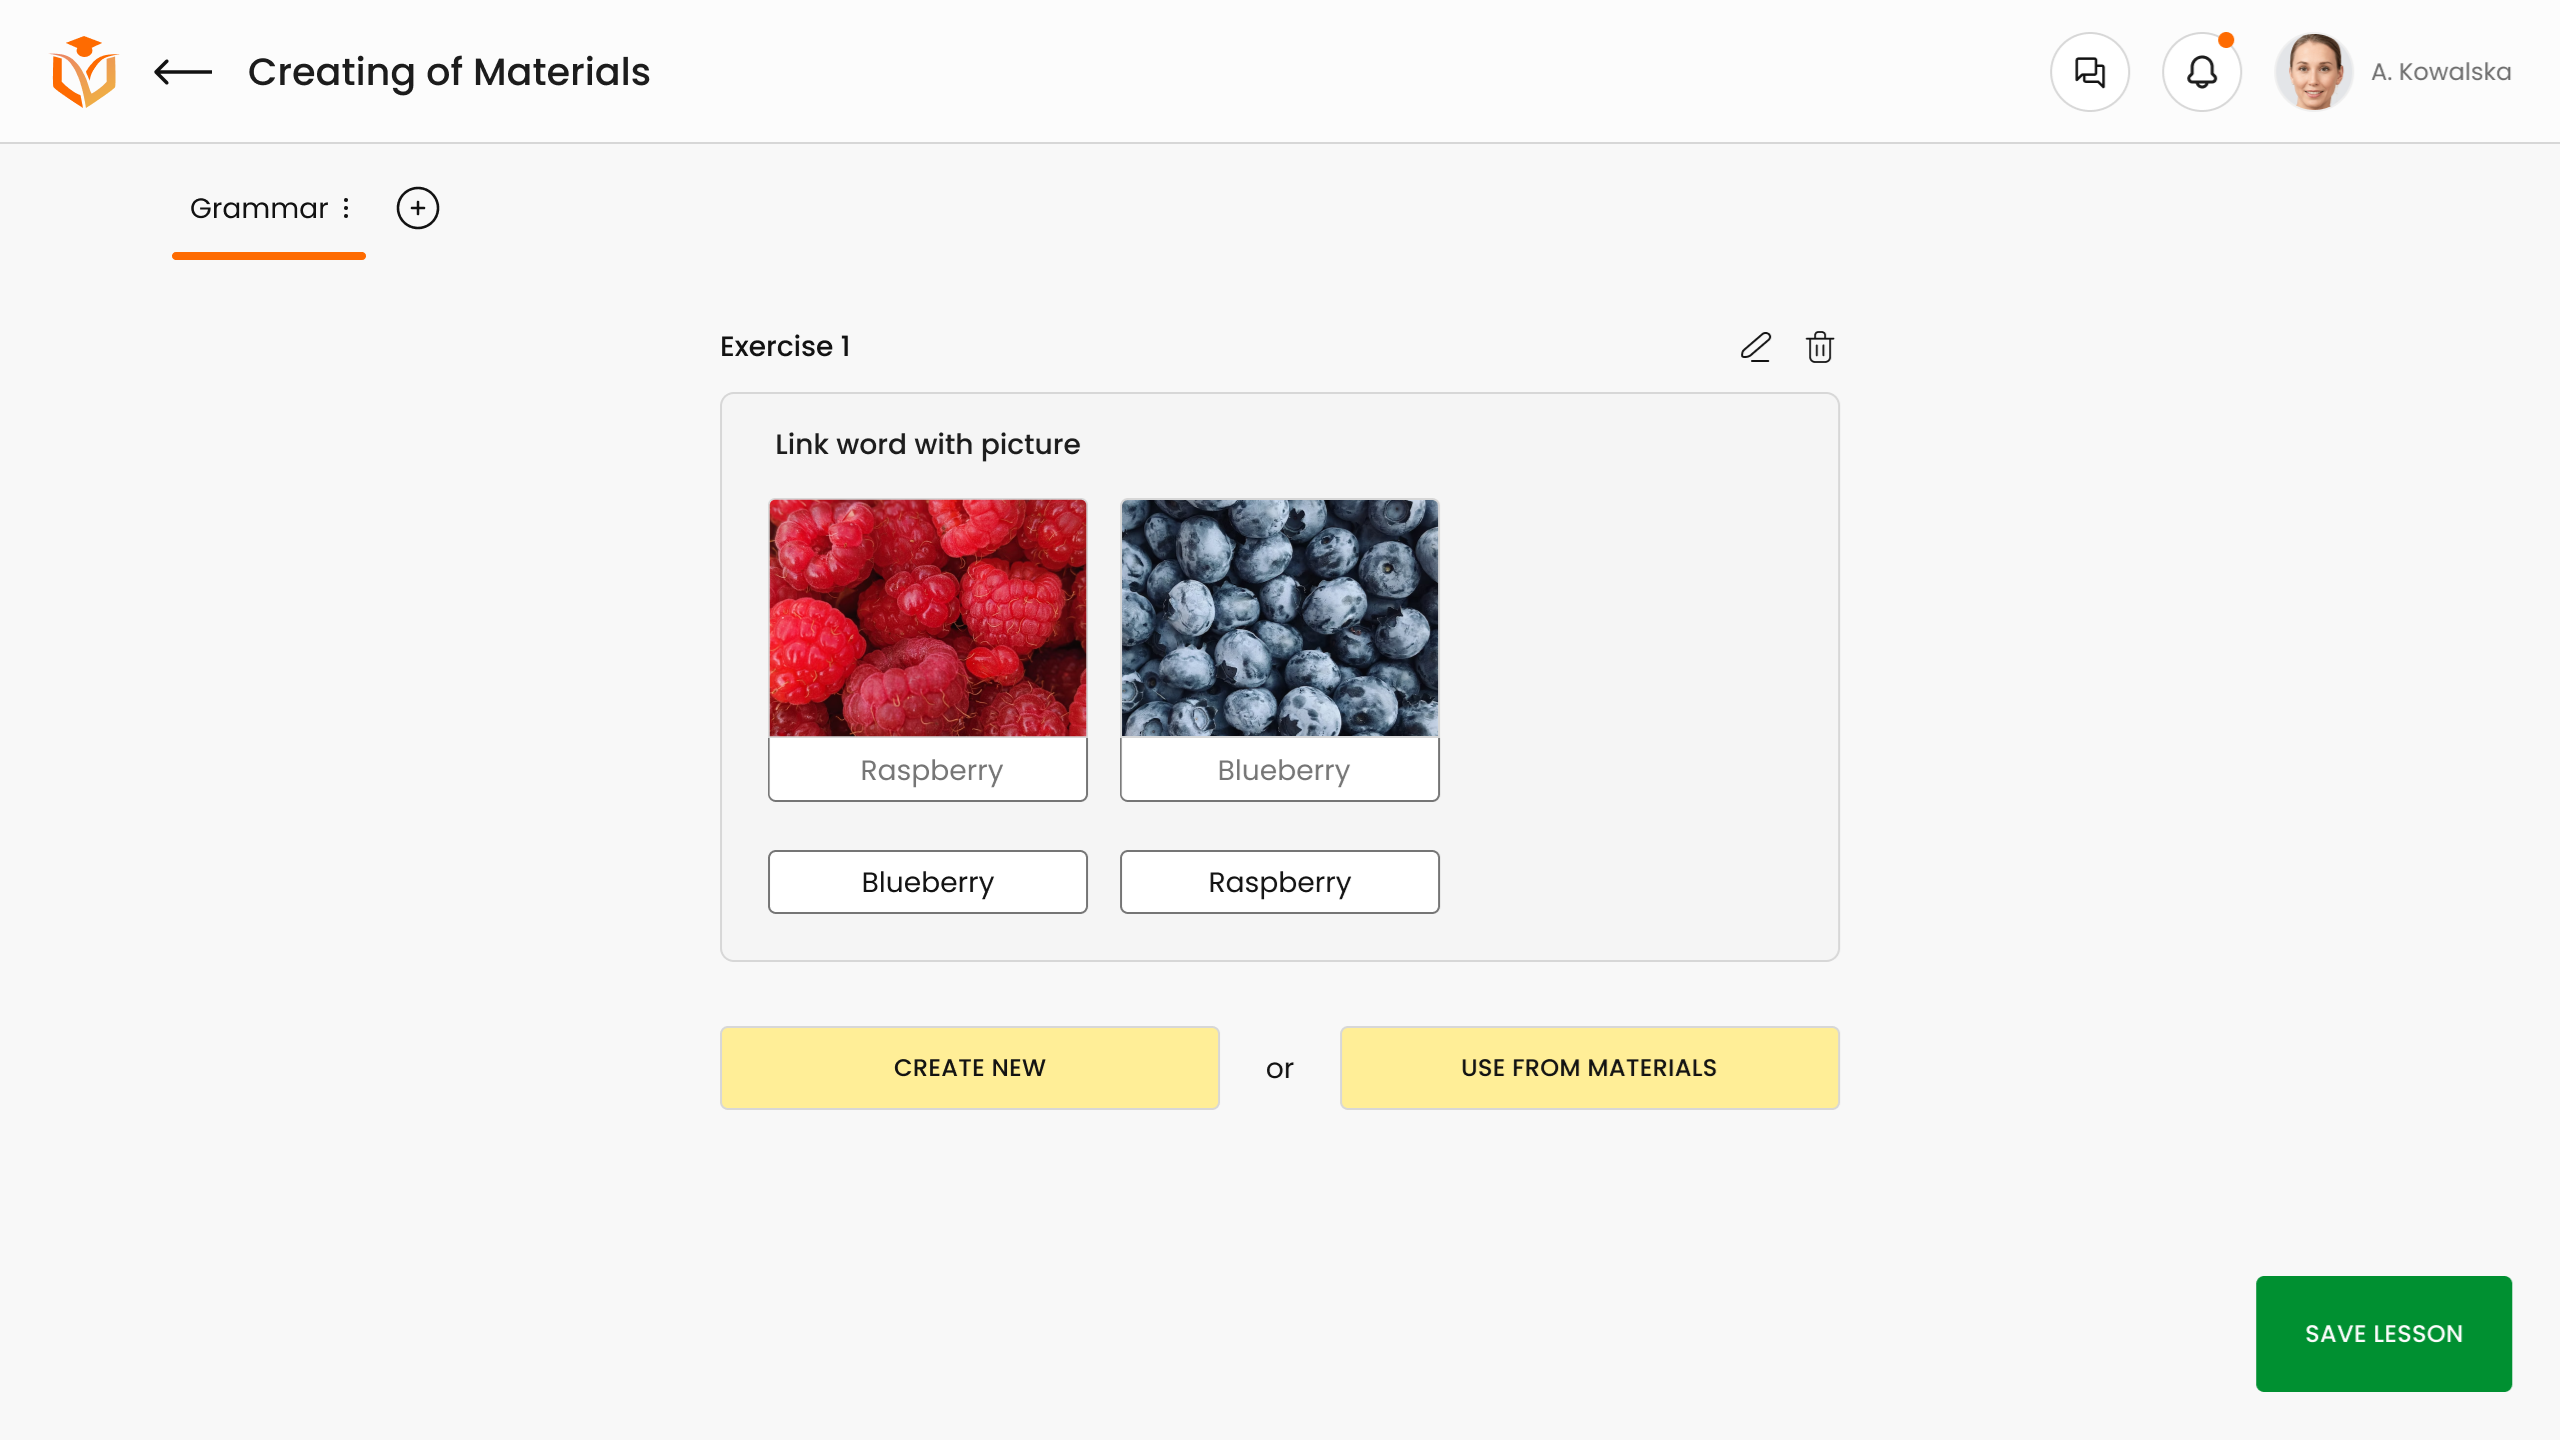Pick the Blueberry word chip
The width and height of the screenshot is (2560, 1440).
(928, 882)
